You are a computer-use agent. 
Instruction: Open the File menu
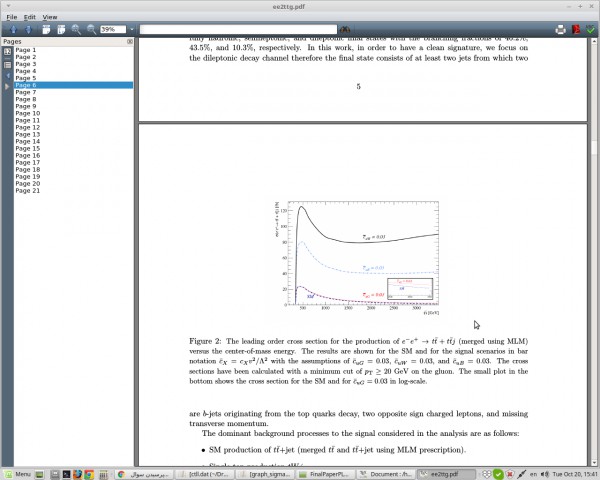tap(12, 17)
